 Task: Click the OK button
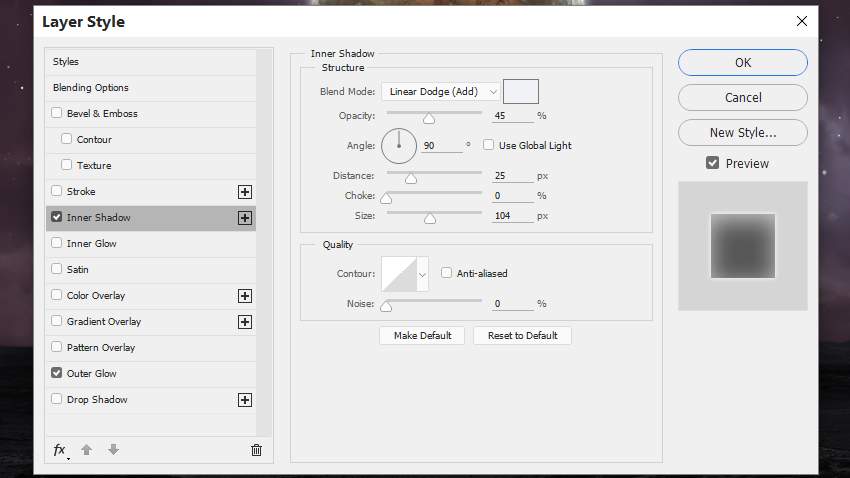743,62
